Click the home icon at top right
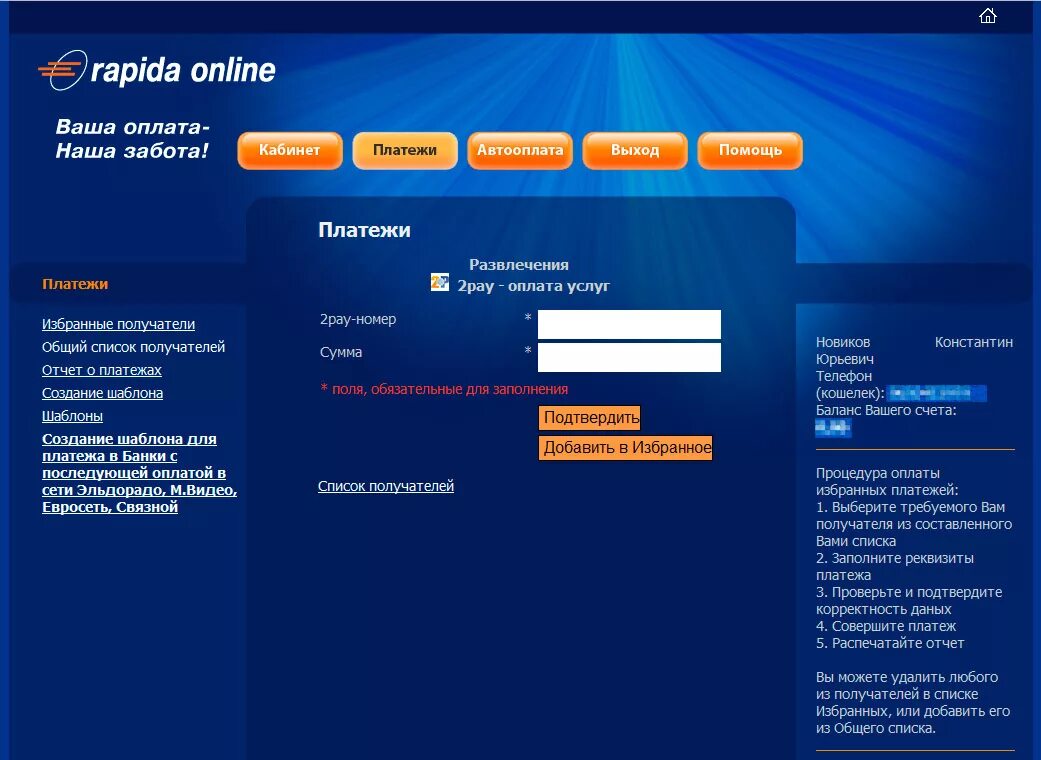This screenshot has height=760, width=1041. [x=987, y=16]
